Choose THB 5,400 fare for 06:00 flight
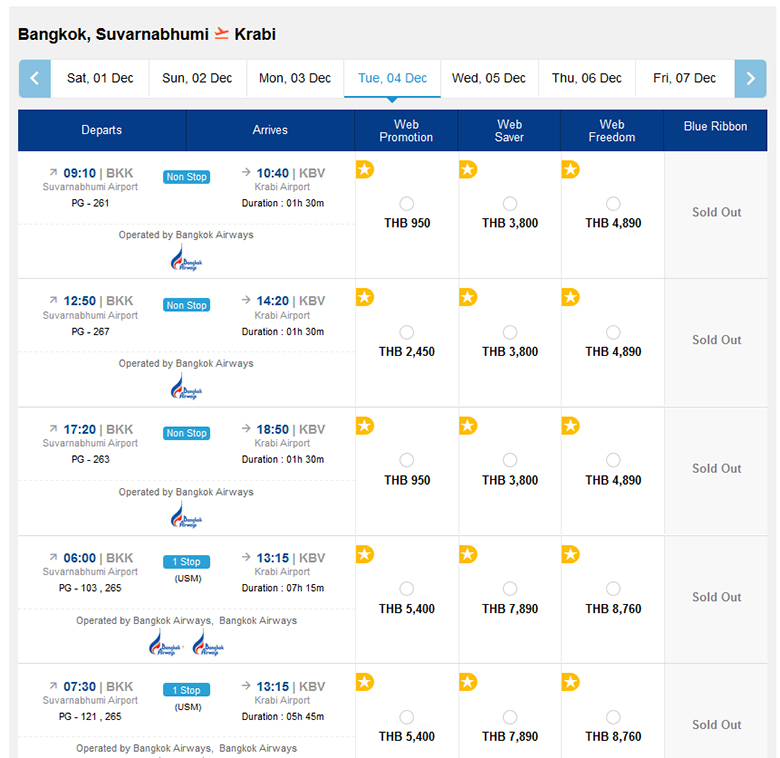 [x=407, y=589]
